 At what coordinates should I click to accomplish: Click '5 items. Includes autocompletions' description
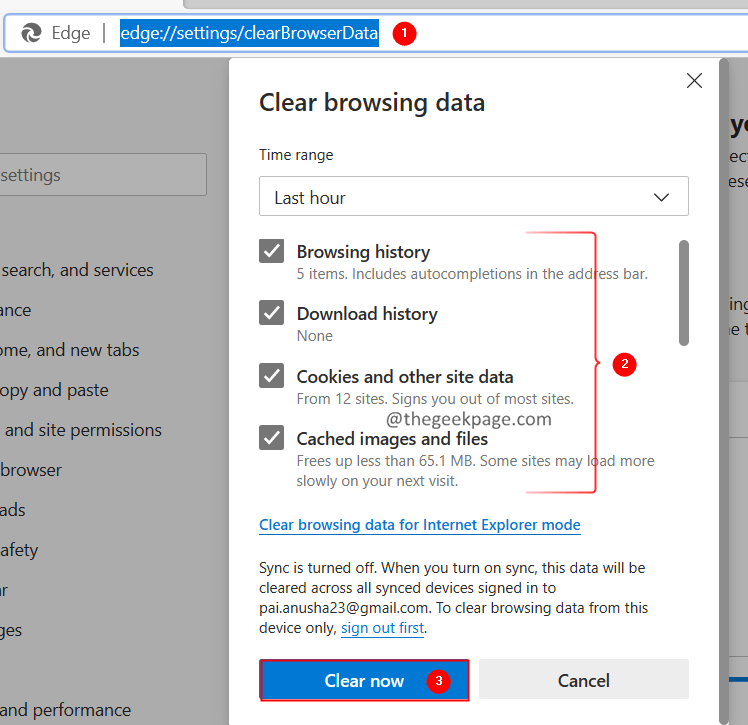pos(472,274)
